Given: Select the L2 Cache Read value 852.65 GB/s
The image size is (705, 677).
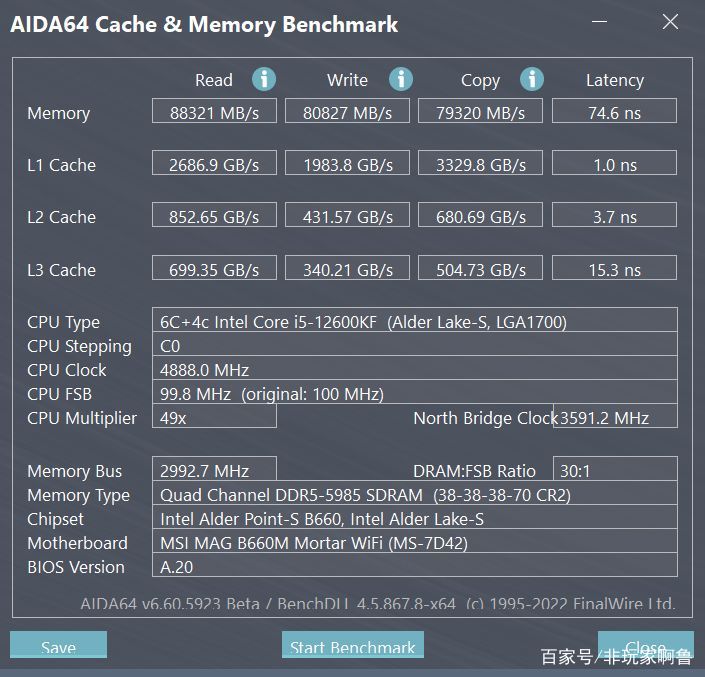Looking at the screenshot, I should point(214,215).
